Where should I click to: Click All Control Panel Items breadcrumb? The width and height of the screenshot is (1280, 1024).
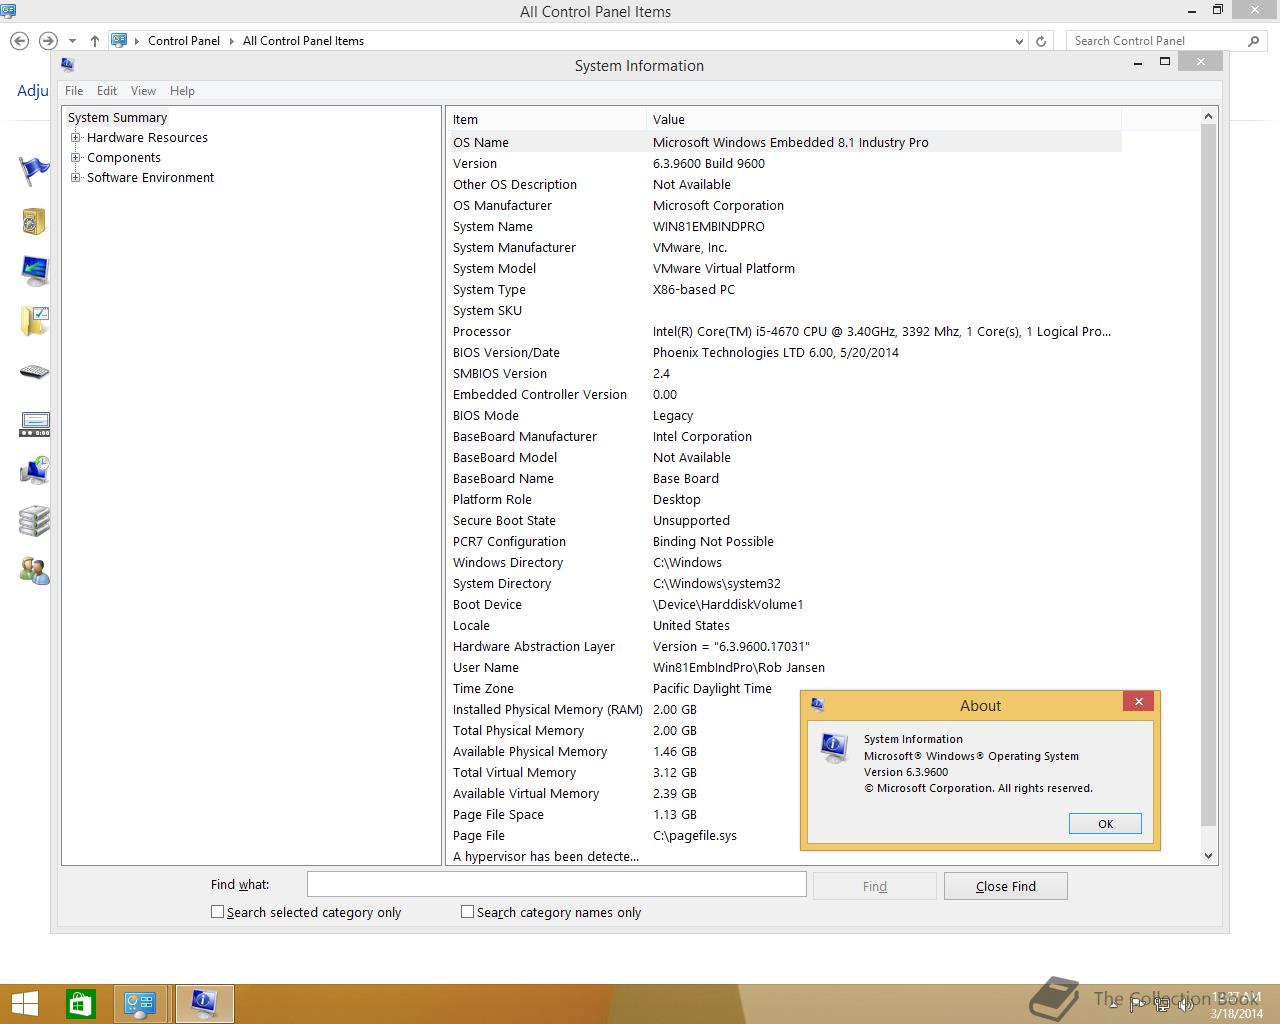coord(303,41)
